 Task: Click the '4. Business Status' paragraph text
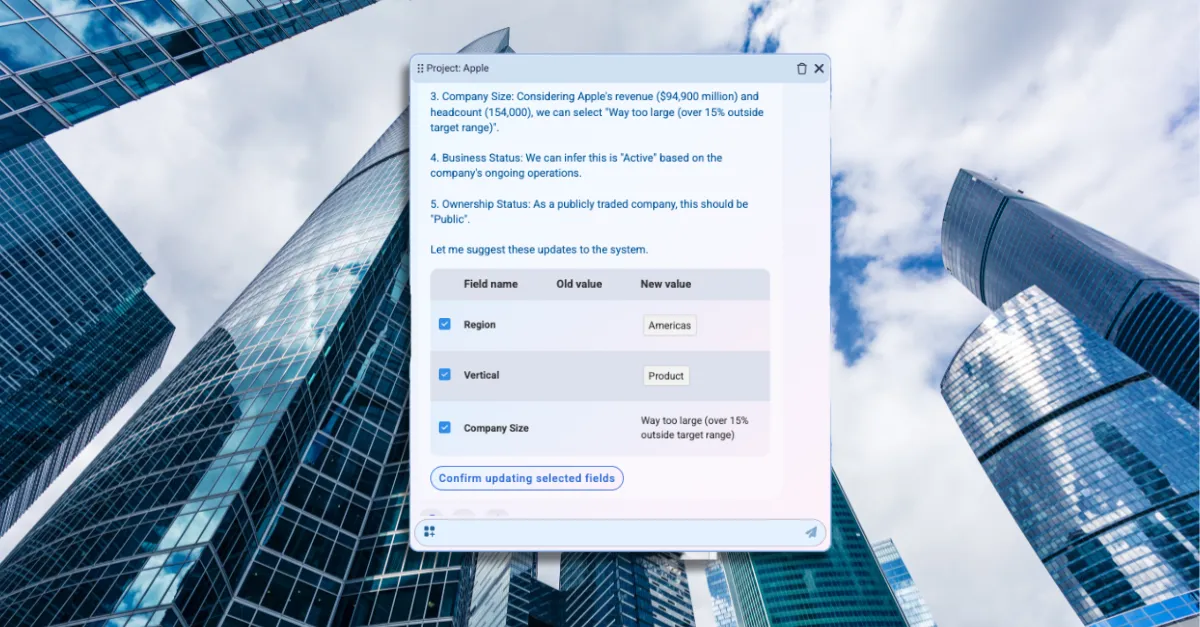pos(576,166)
